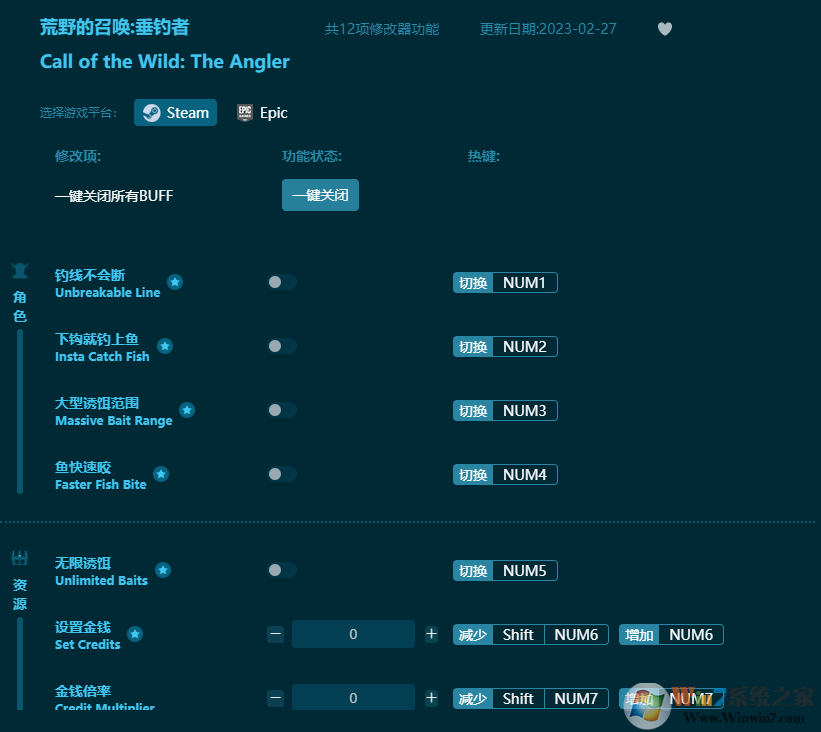Image resolution: width=821 pixels, height=732 pixels.
Task: Click the 减少 Shift NUM6 hotkey
Action: click(530, 635)
